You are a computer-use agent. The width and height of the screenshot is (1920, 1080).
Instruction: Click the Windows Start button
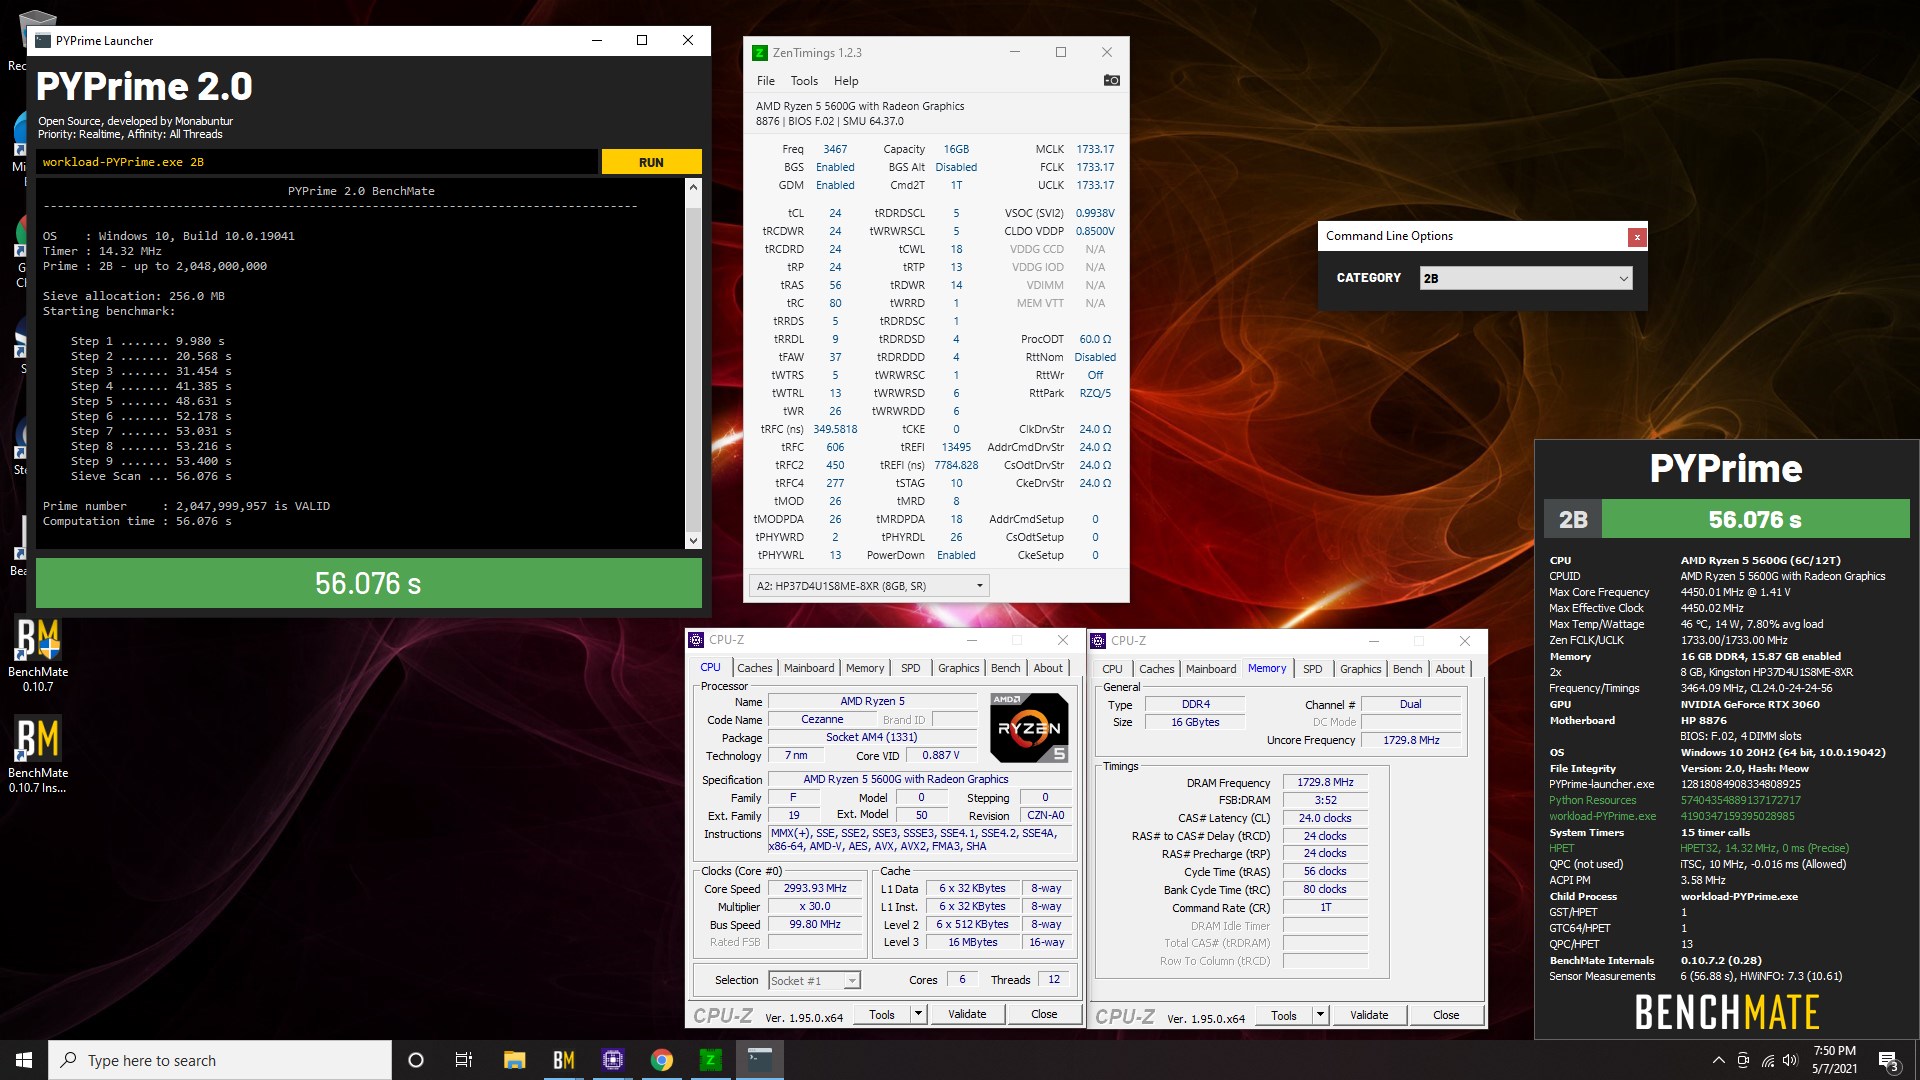point(24,1060)
